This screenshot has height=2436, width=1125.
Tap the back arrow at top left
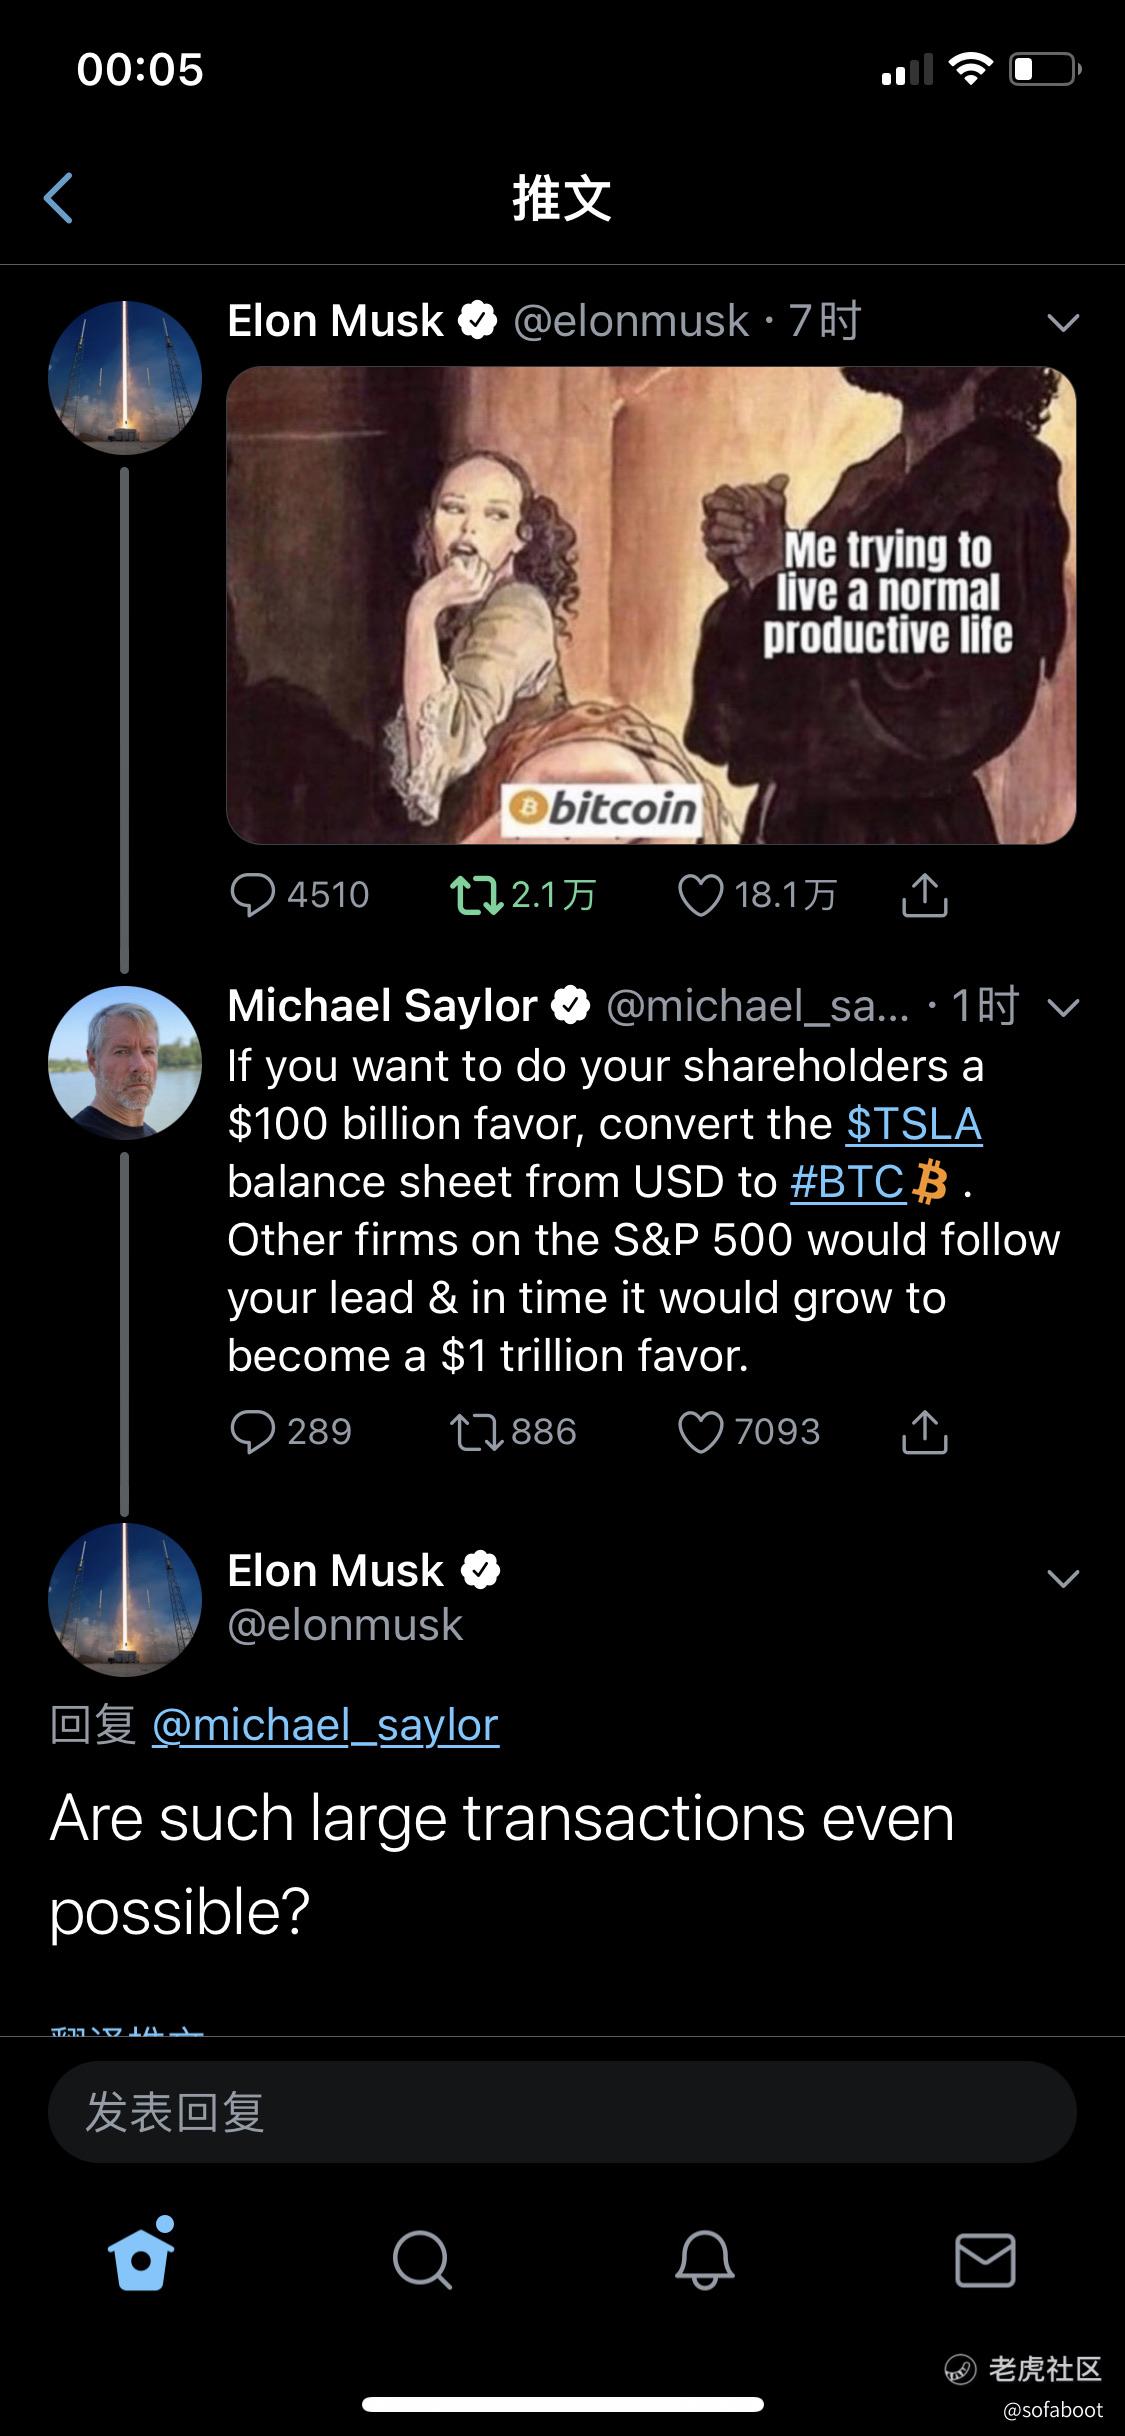[59, 198]
